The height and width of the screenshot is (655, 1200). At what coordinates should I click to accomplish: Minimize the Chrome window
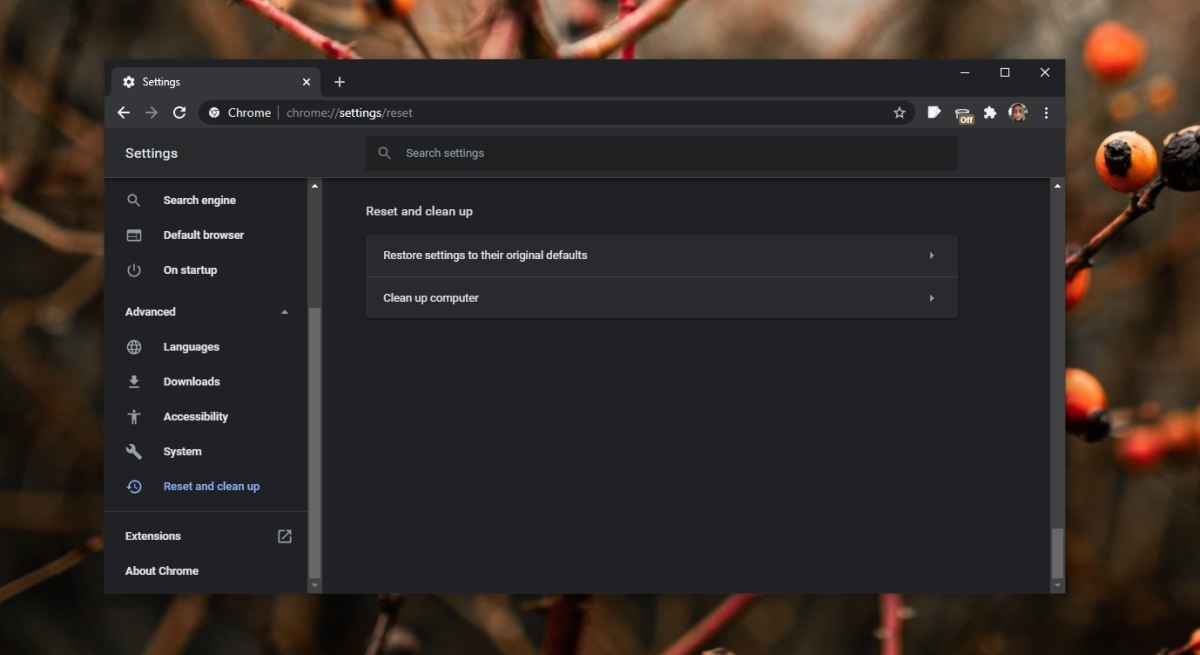point(964,72)
